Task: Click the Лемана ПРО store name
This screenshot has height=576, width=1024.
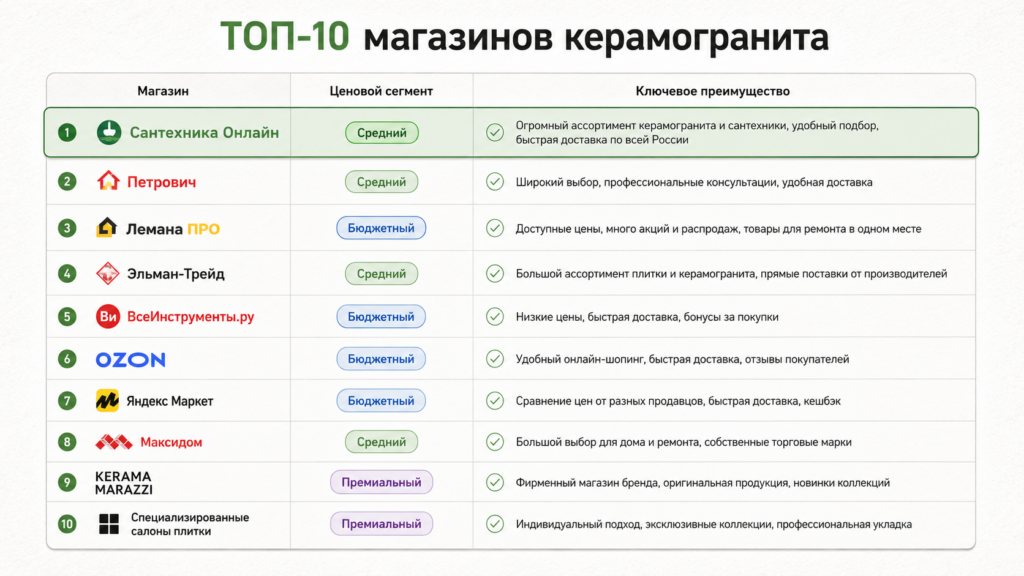Action: [173, 229]
